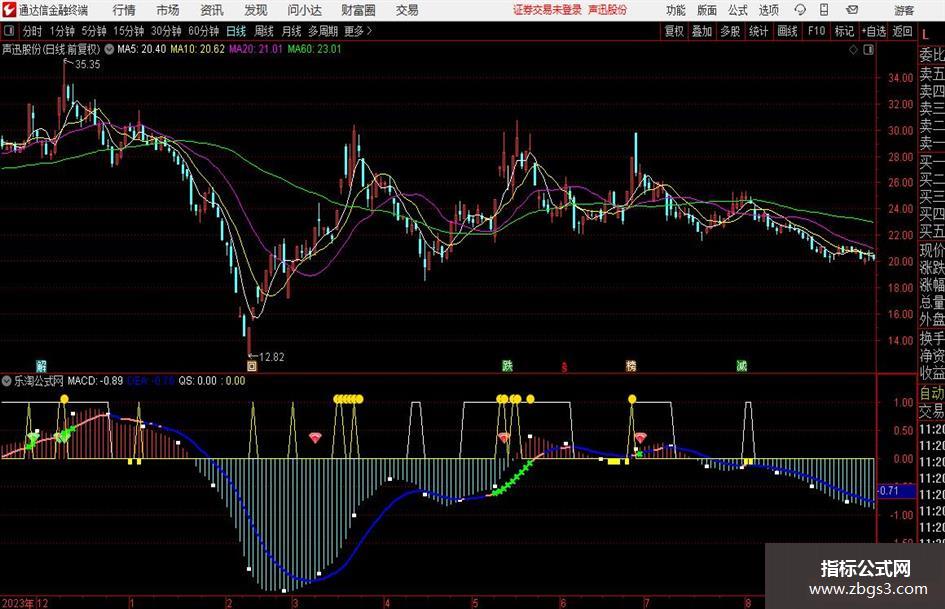945x609 pixels.
Task: Click the MA20: 21.01 value label
Action: [256, 49]
